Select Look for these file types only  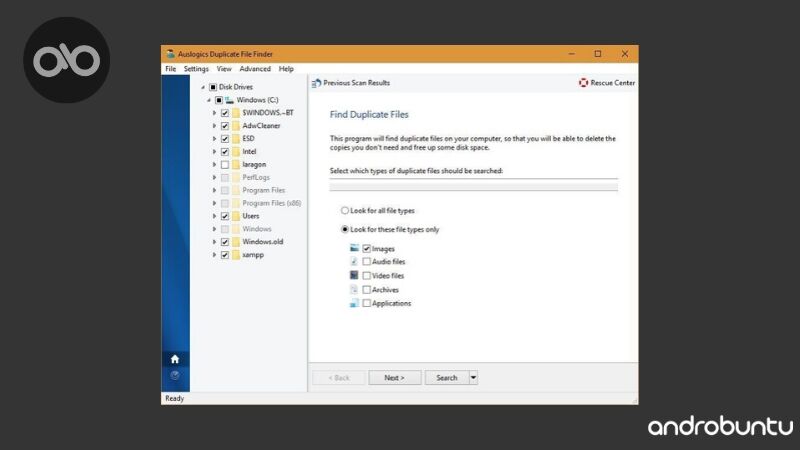point(345,229)
